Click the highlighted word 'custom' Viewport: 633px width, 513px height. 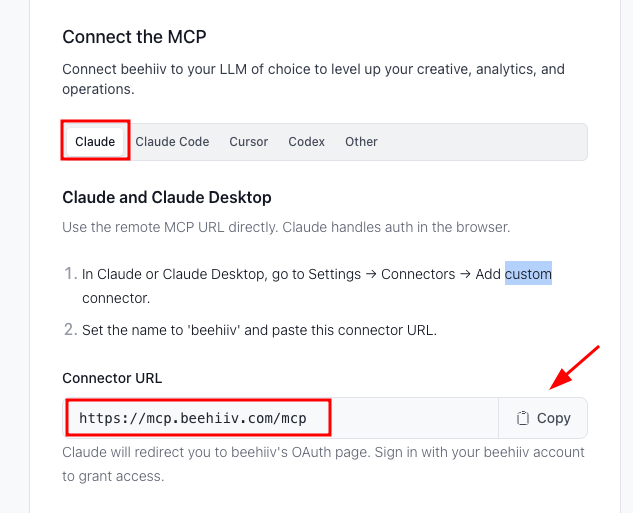click(528, 274)
